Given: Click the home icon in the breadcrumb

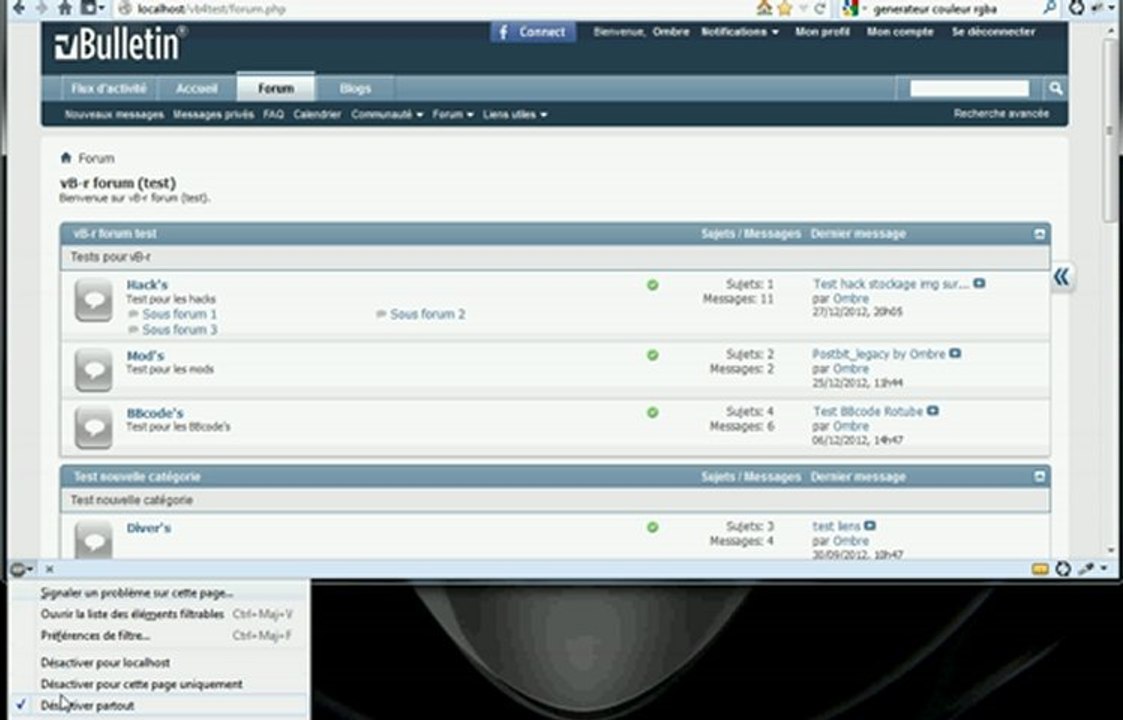Looking at the screenshot, I should coord(66,158).
